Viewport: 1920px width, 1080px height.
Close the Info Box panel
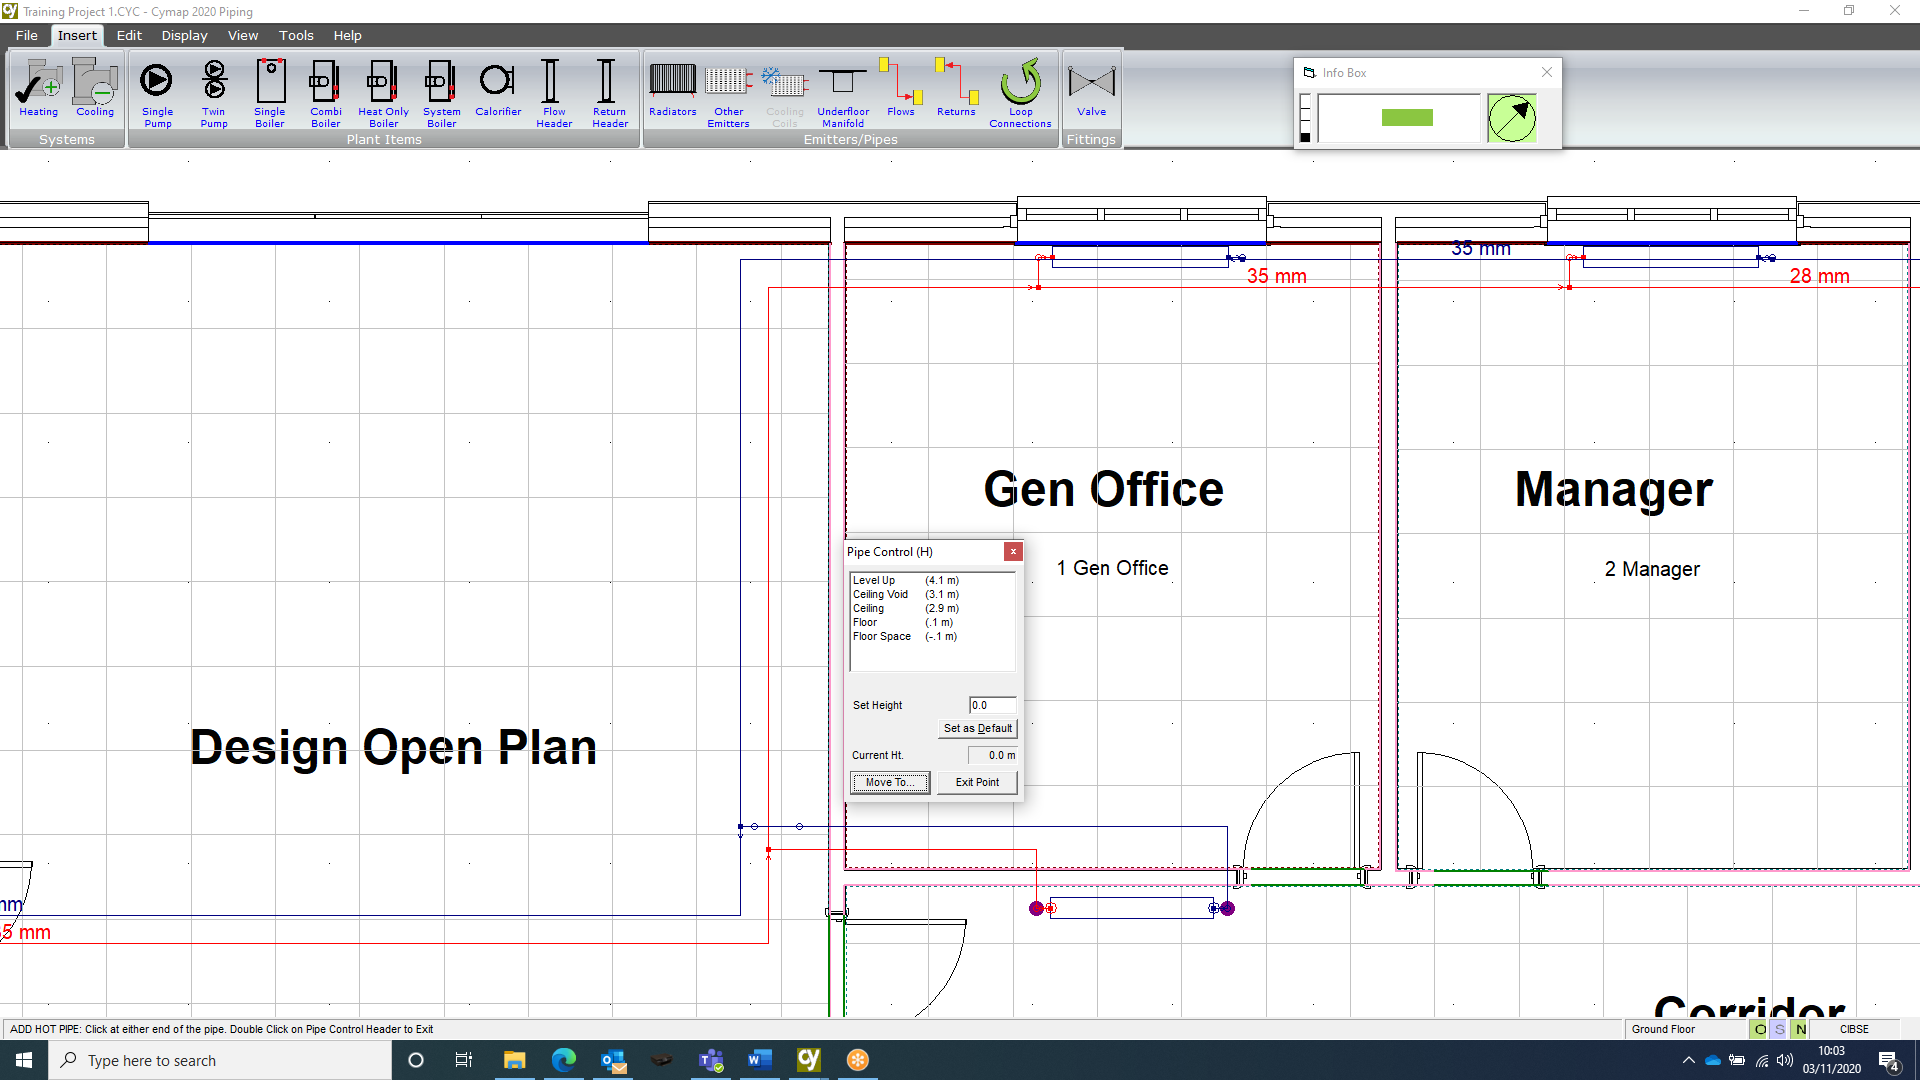(1547, 72)
